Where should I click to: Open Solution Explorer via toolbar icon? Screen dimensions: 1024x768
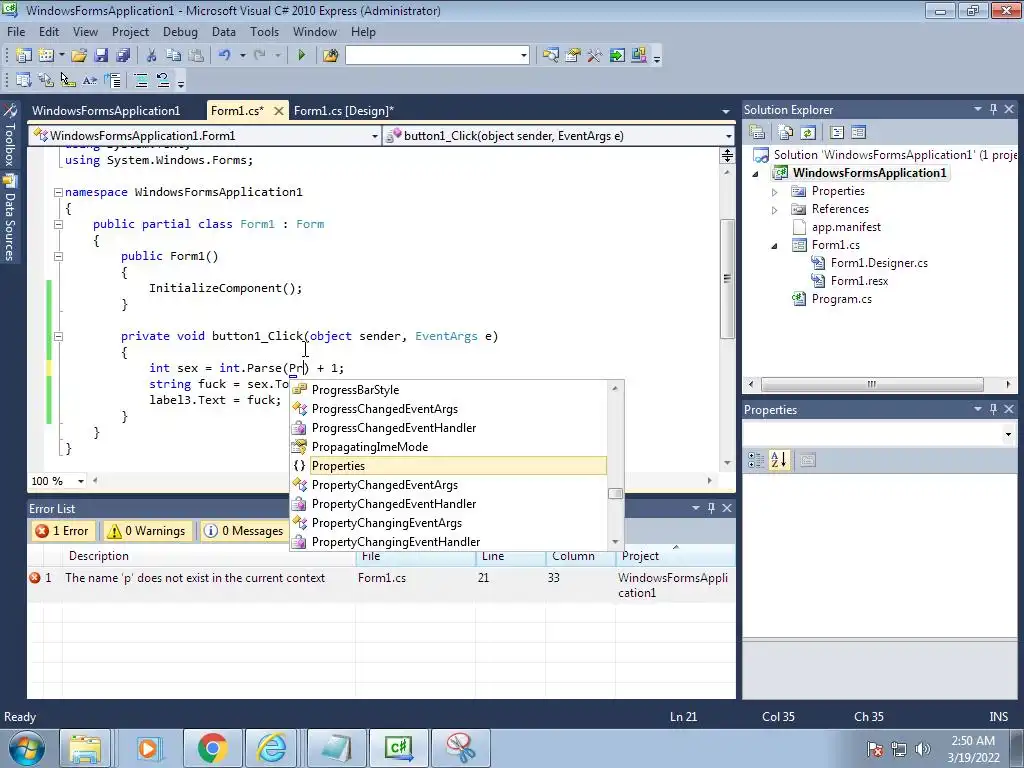tap(551, 56)
